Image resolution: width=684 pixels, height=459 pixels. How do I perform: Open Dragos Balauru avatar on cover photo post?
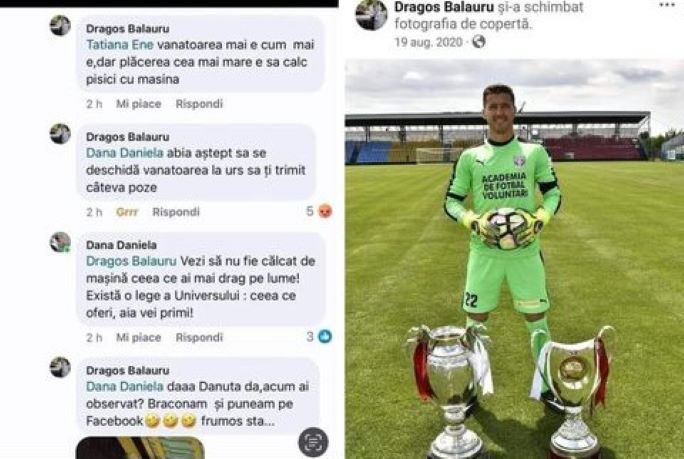click(x=371, y=15)
